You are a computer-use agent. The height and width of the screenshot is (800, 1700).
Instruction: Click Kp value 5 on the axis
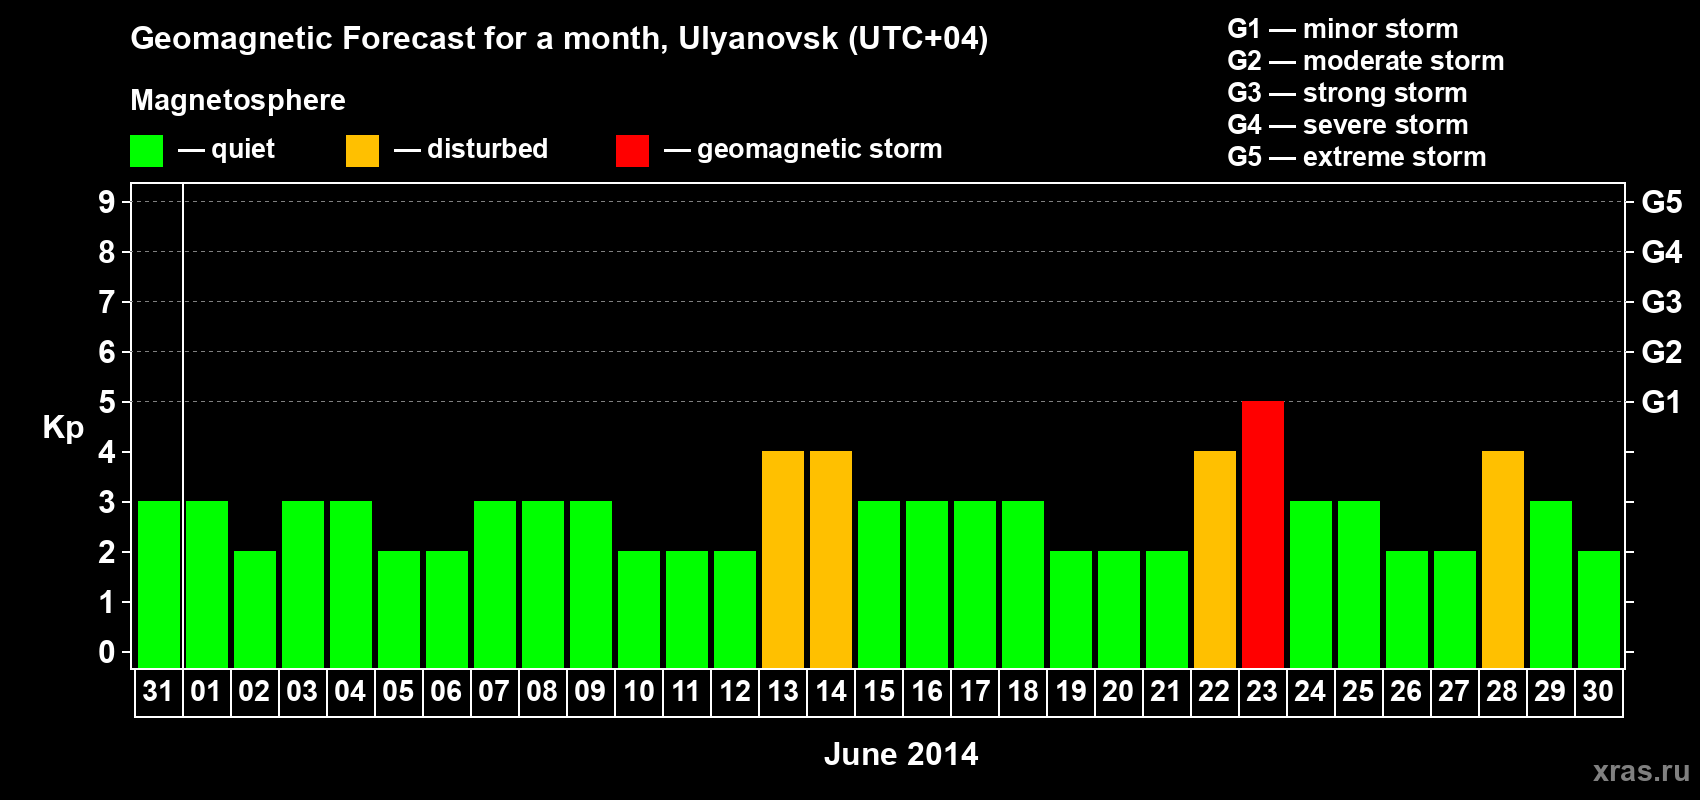pos(107,402)
